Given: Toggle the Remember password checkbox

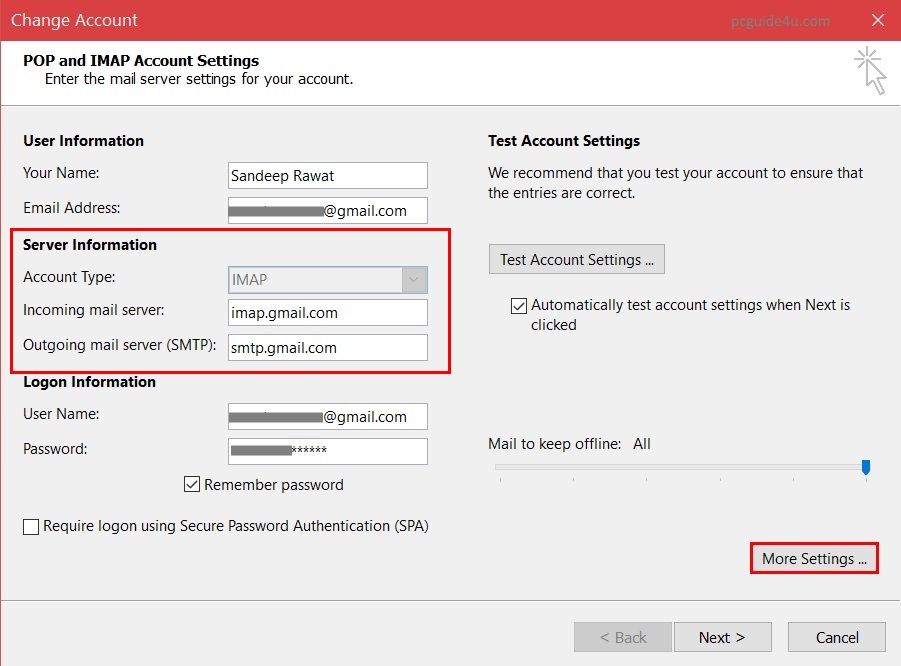Looking at the screenshot, I should pos(193,485).
